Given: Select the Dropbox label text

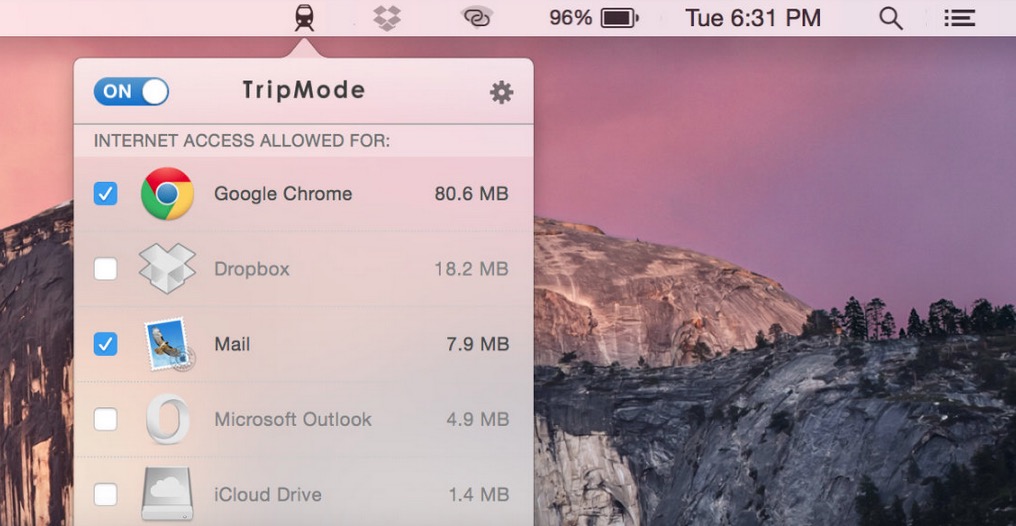Looking at the screenshot, I should 251,269.
